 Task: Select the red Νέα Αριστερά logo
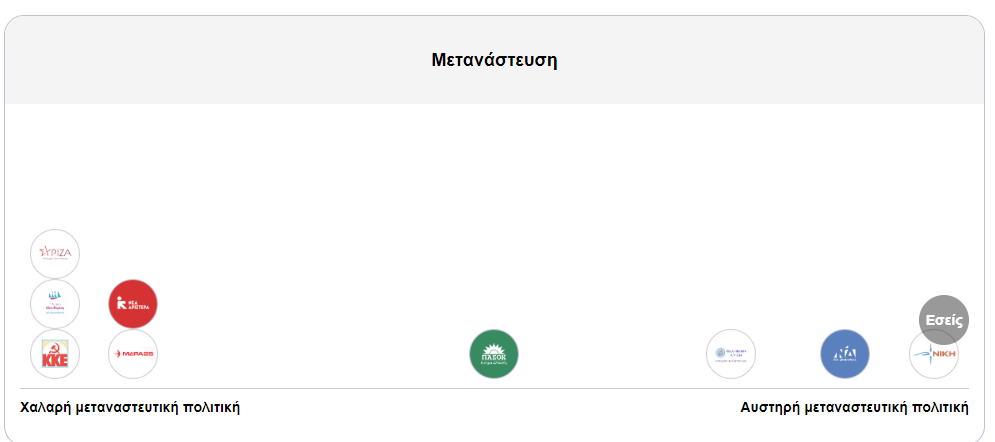pyautogui.click(x=133, y=304)
